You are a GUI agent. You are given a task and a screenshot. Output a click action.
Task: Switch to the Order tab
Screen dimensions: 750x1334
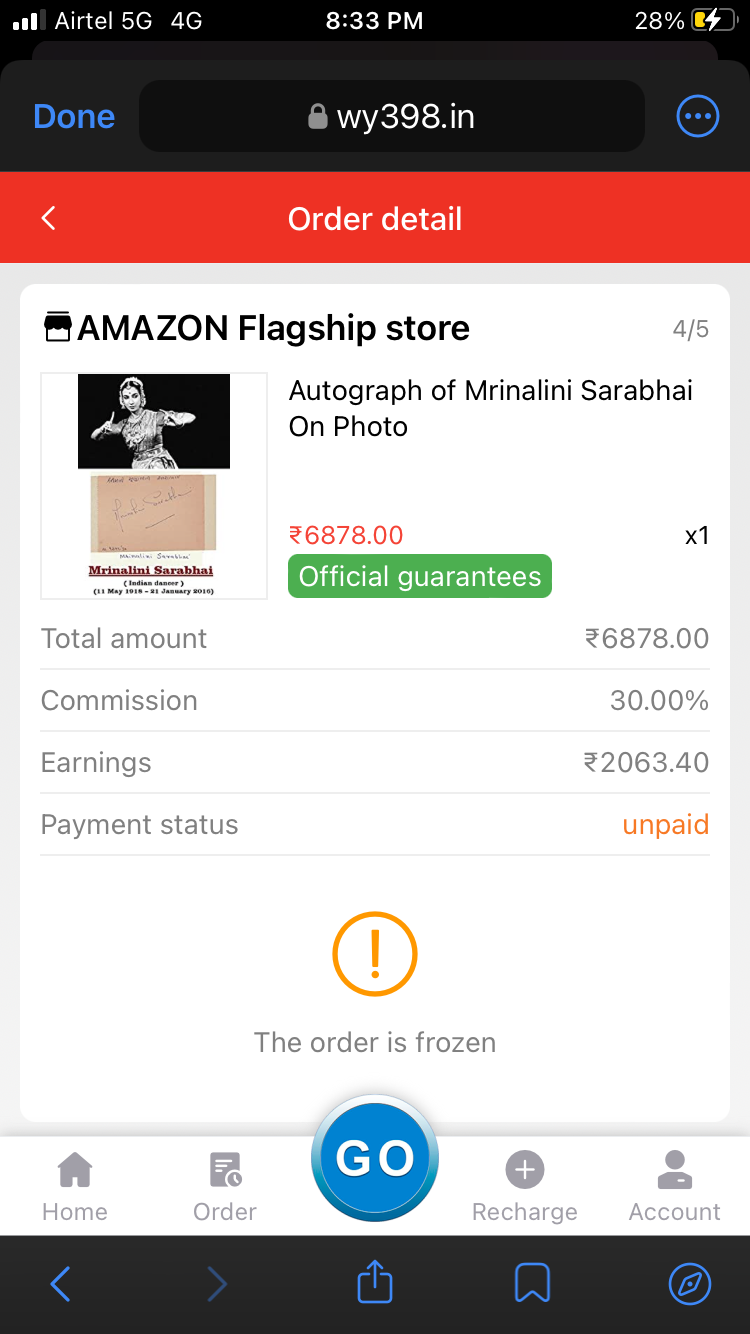[x=225, y=1186]
